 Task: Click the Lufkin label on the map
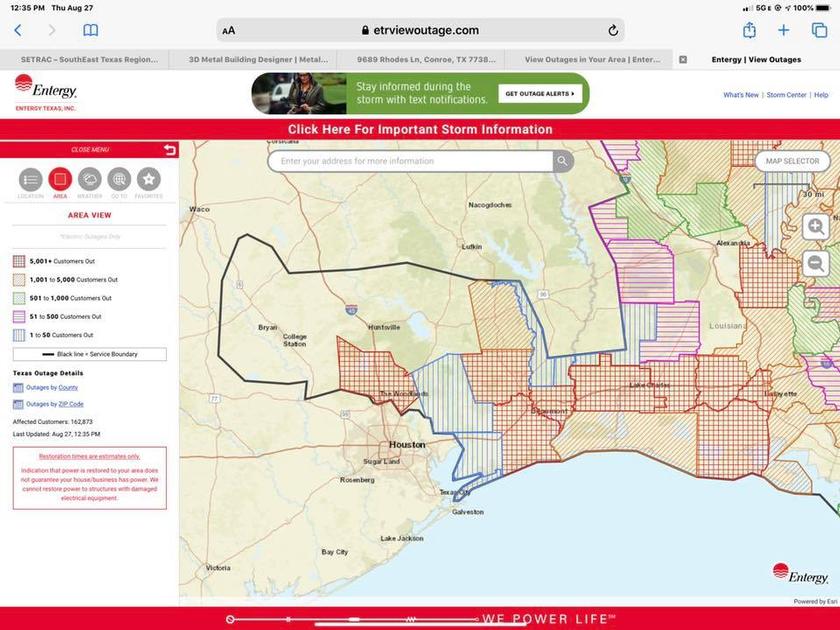(x=472, y=247)
